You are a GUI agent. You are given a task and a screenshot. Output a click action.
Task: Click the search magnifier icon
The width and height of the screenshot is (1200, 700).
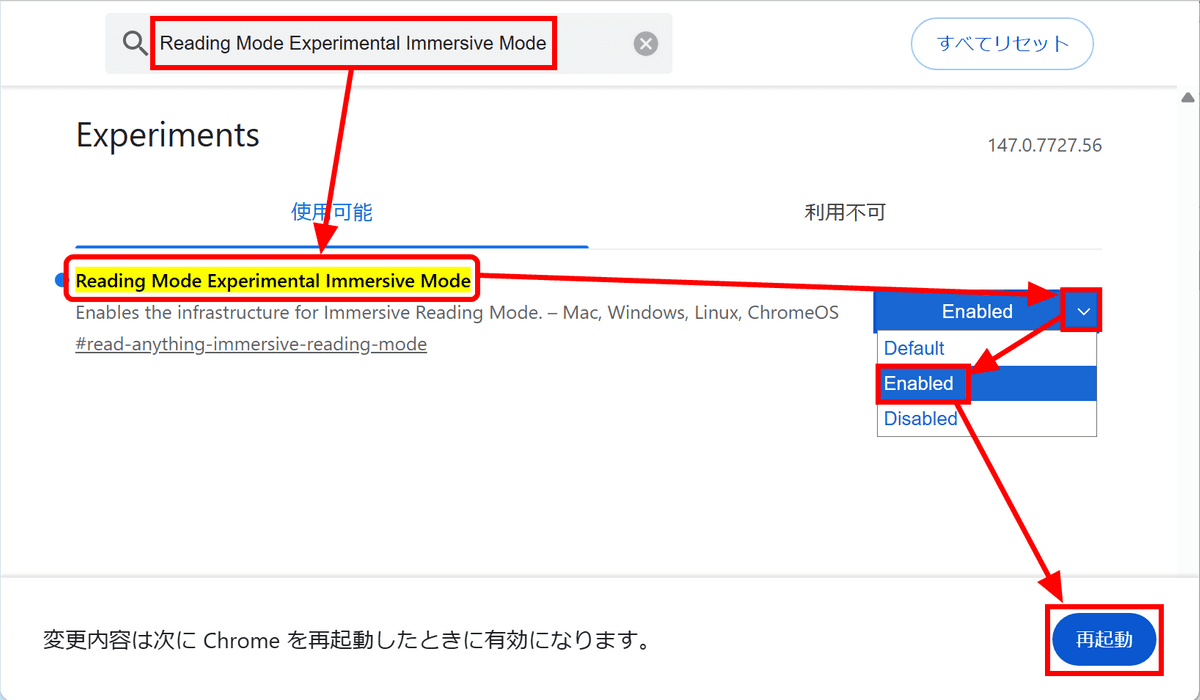click(x=135, y=43)
